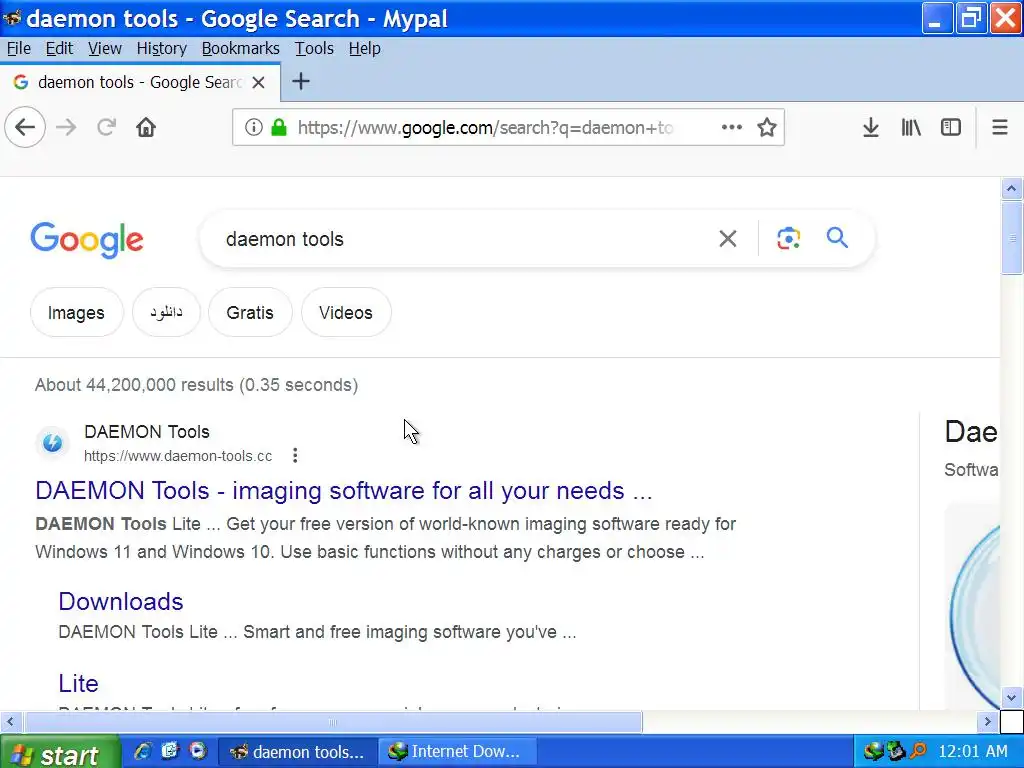This screenshot has height=768, width=1024.
Task: Open page actions three-dot menu in the address bar
Action: pyautogui.click(x=731, y=127)
